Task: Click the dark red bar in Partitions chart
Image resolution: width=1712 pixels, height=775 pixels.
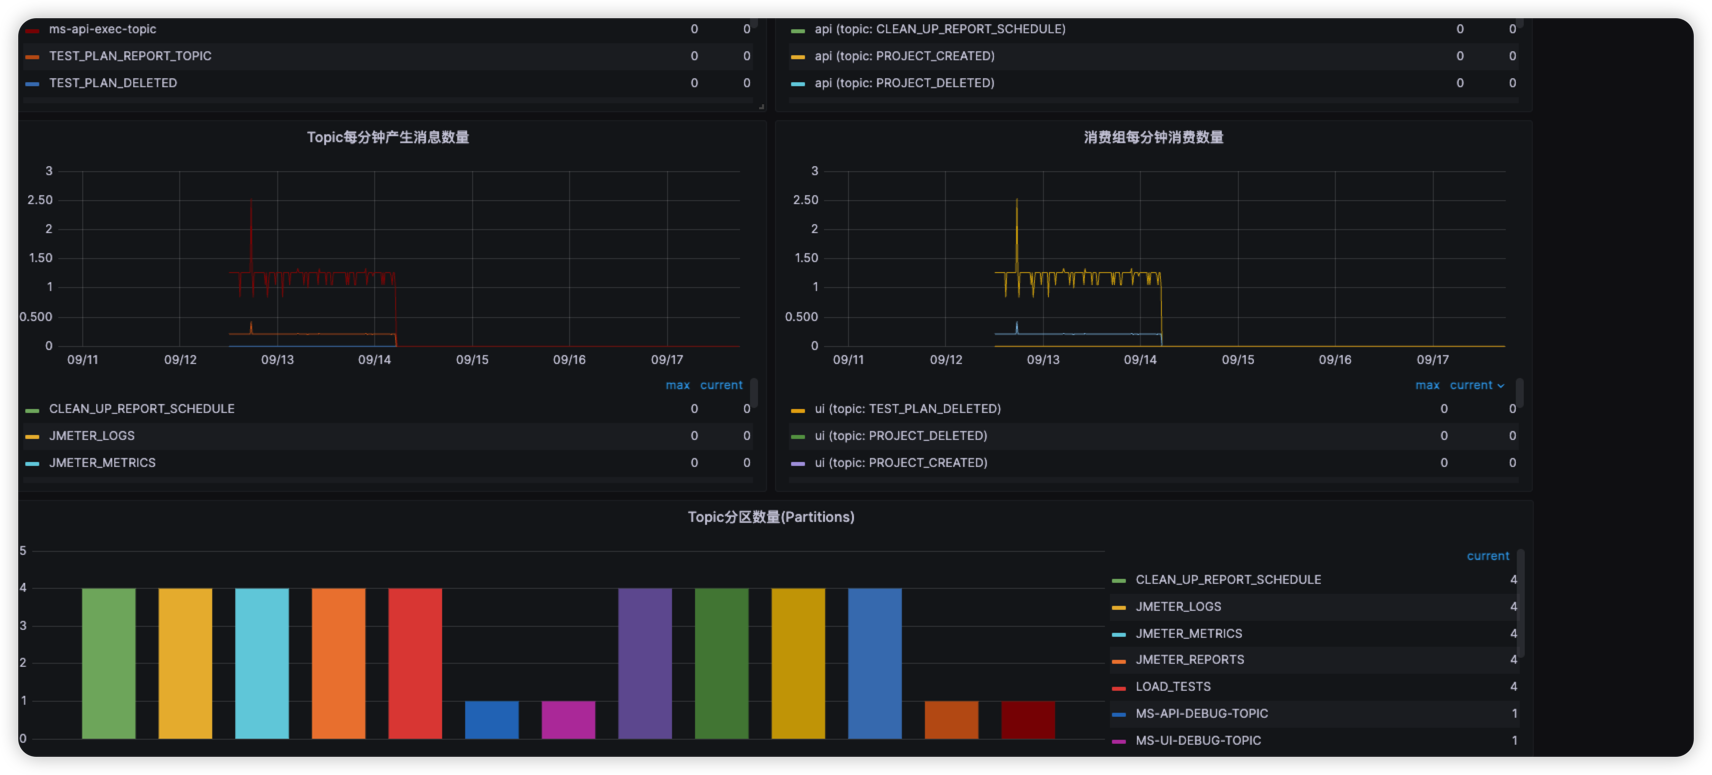Action: 1028,720
